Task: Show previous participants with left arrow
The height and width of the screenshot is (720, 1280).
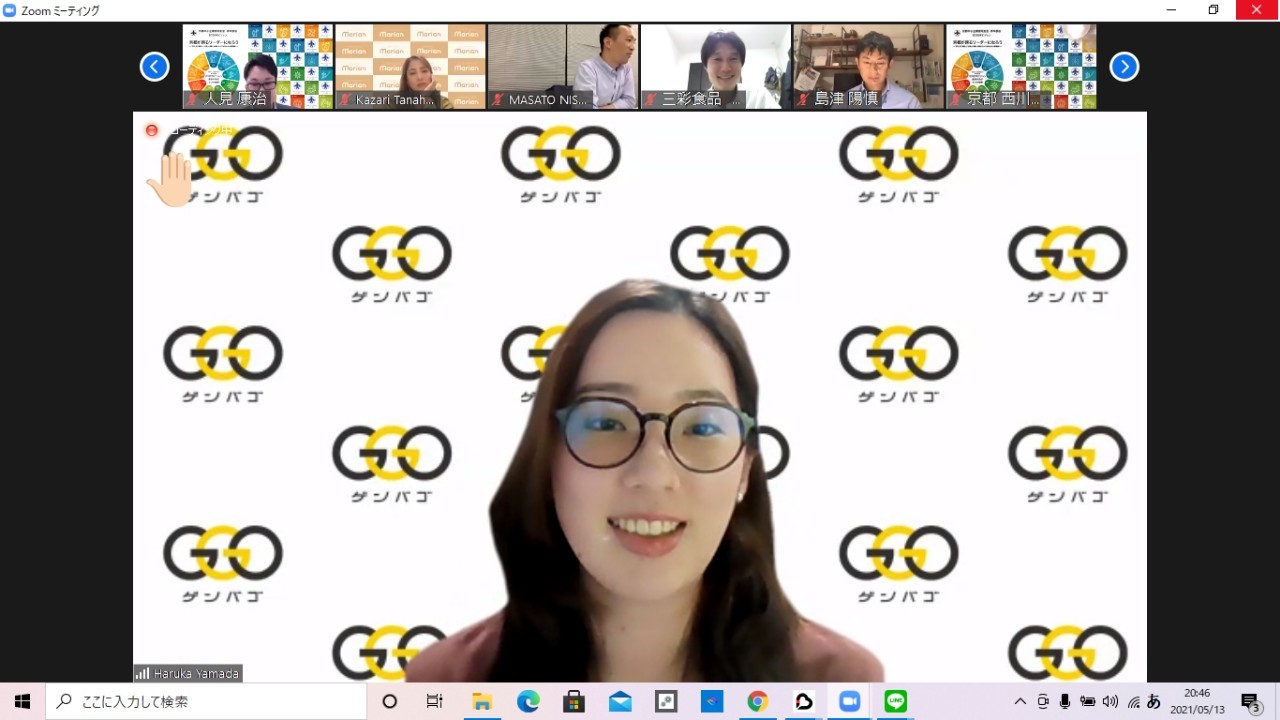Action: (x=154, y=67)
